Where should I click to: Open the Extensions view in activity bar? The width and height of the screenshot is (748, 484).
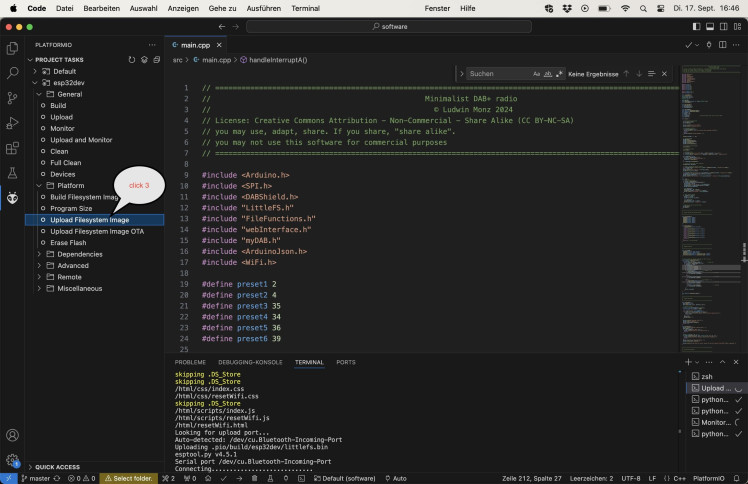(x=12, y=148)
